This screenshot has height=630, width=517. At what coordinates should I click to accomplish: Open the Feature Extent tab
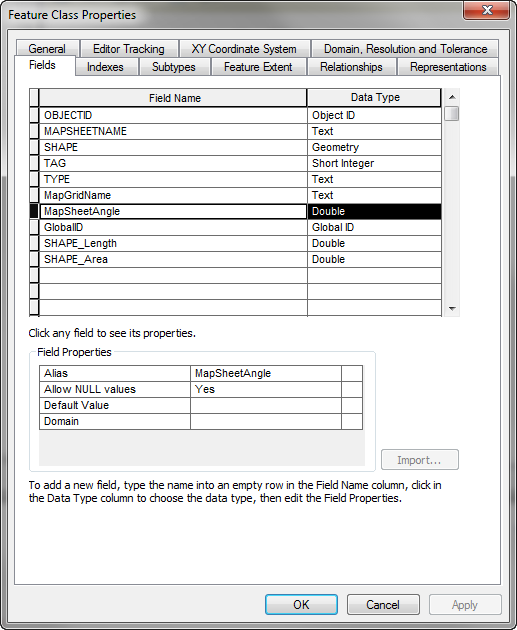coord(258,67)
